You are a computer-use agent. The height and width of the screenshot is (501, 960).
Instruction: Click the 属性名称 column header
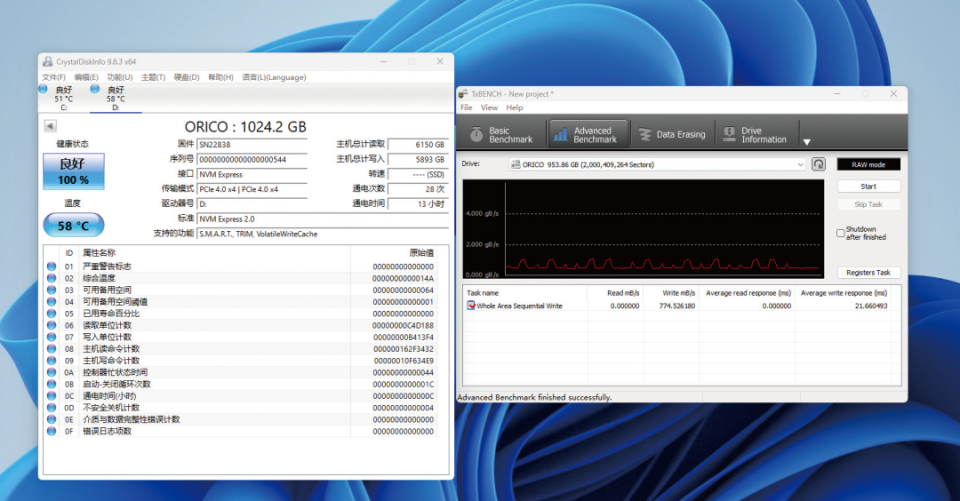tap(99, 253)
